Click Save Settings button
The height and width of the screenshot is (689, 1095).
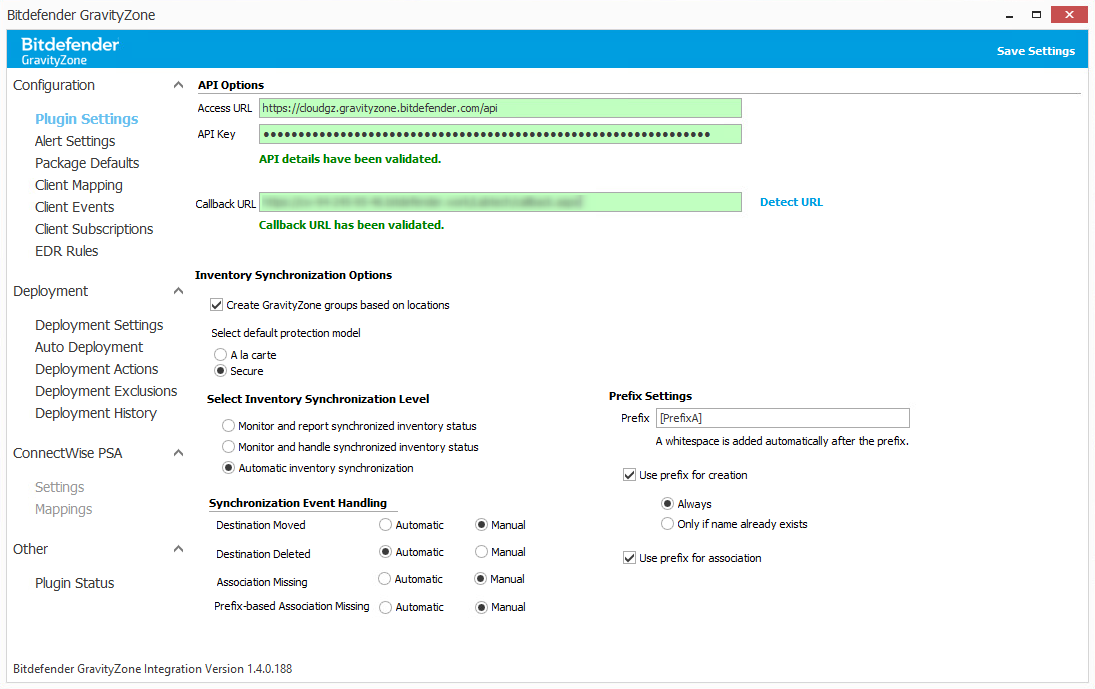pyautogui.click(x=1035, y=51)
